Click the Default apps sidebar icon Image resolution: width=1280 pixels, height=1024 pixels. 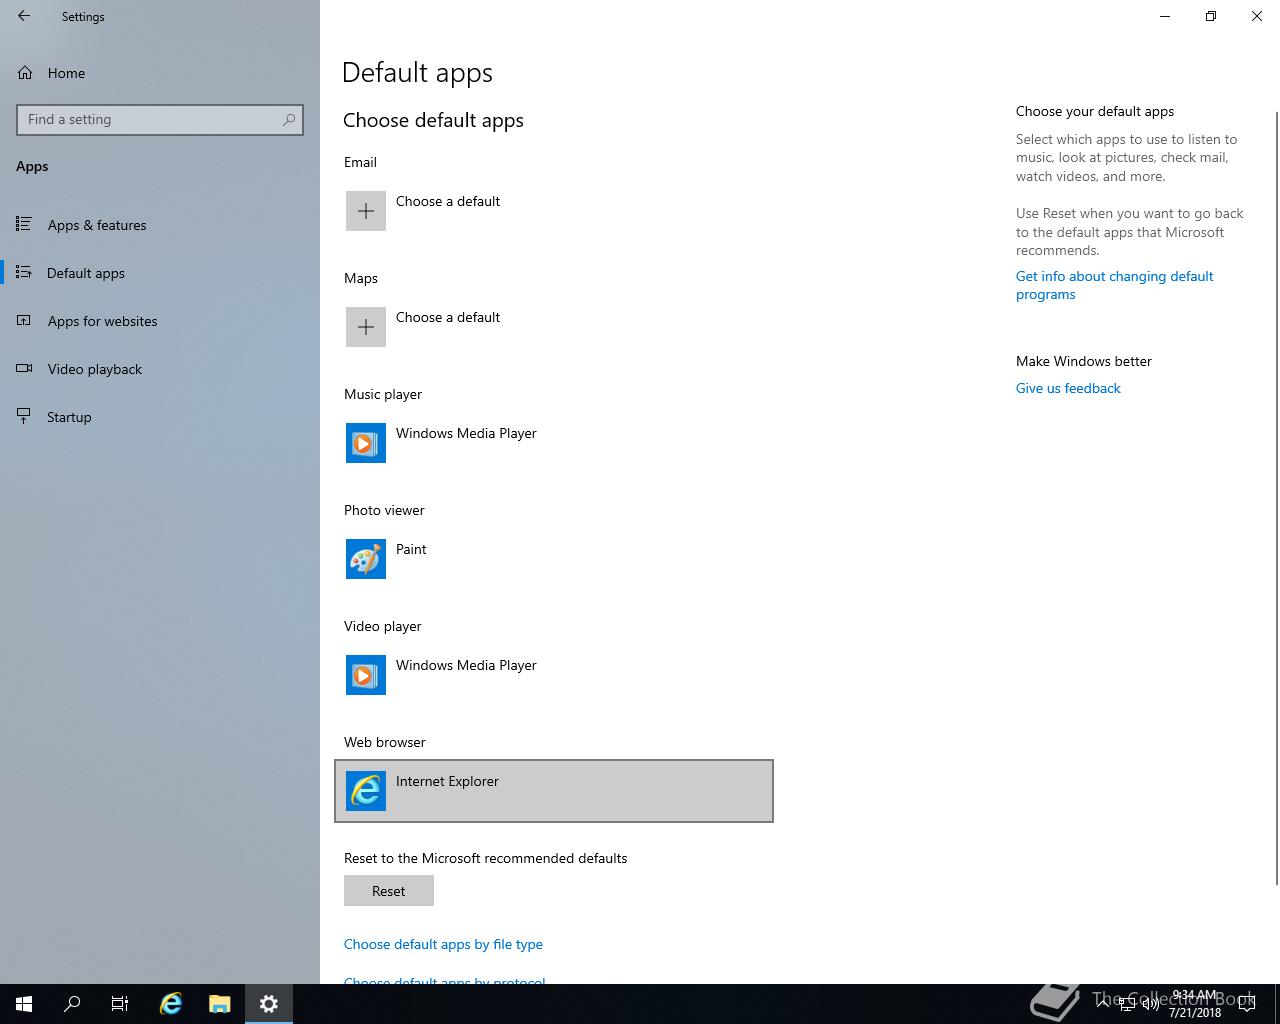24,272
